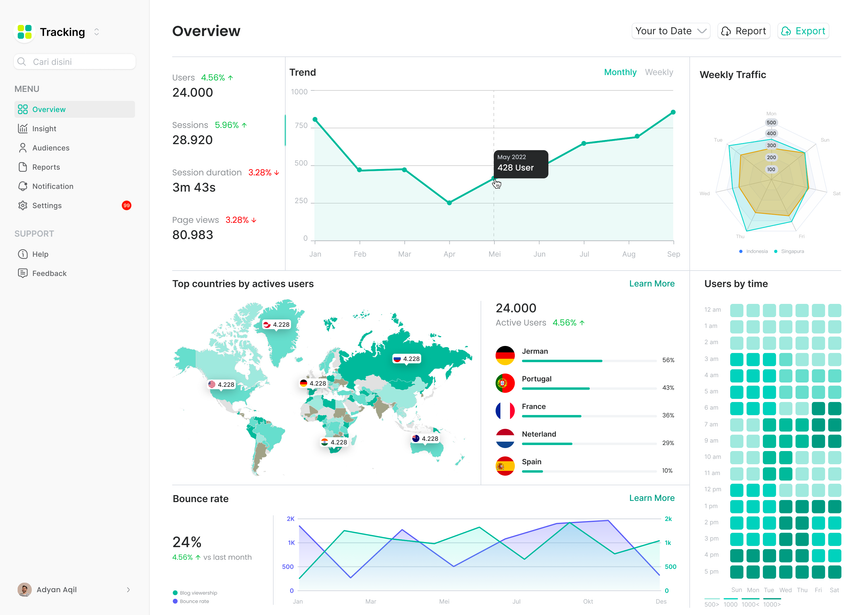Click the Sessions 28.920 value
This screenshot has height=615, width=864.
(192, 140)
